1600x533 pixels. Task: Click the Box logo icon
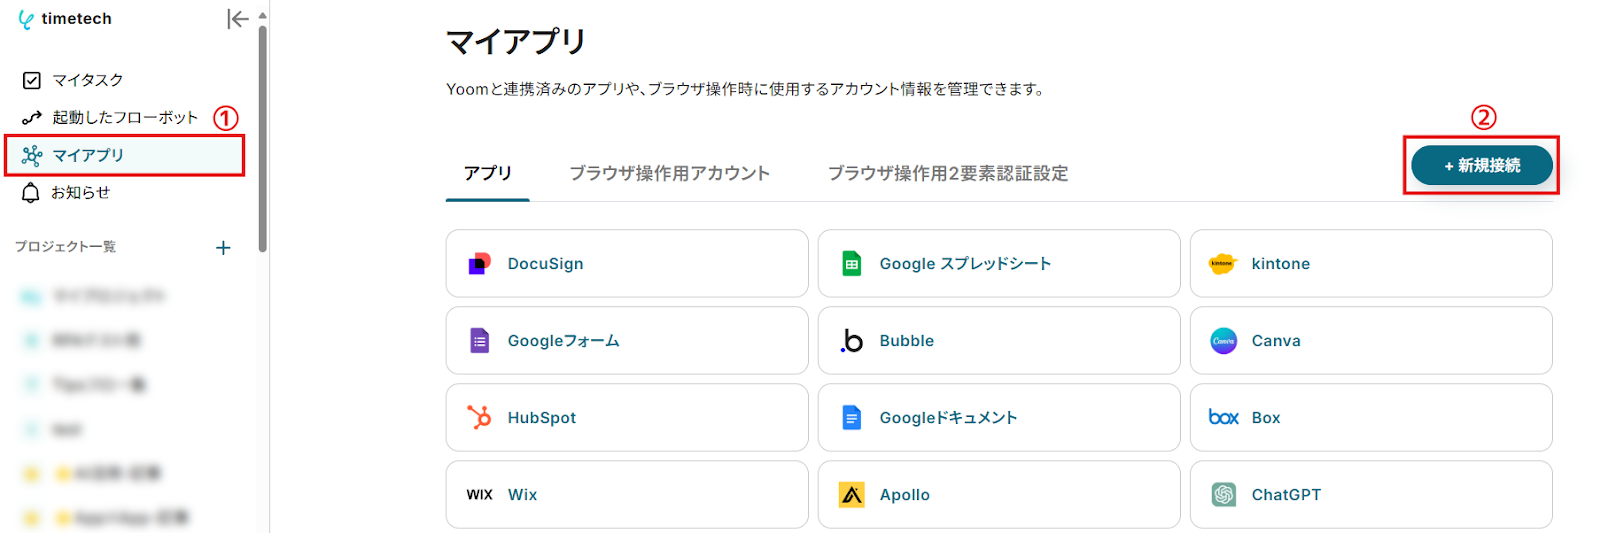pyautogui.click(x=1223, y=417)
